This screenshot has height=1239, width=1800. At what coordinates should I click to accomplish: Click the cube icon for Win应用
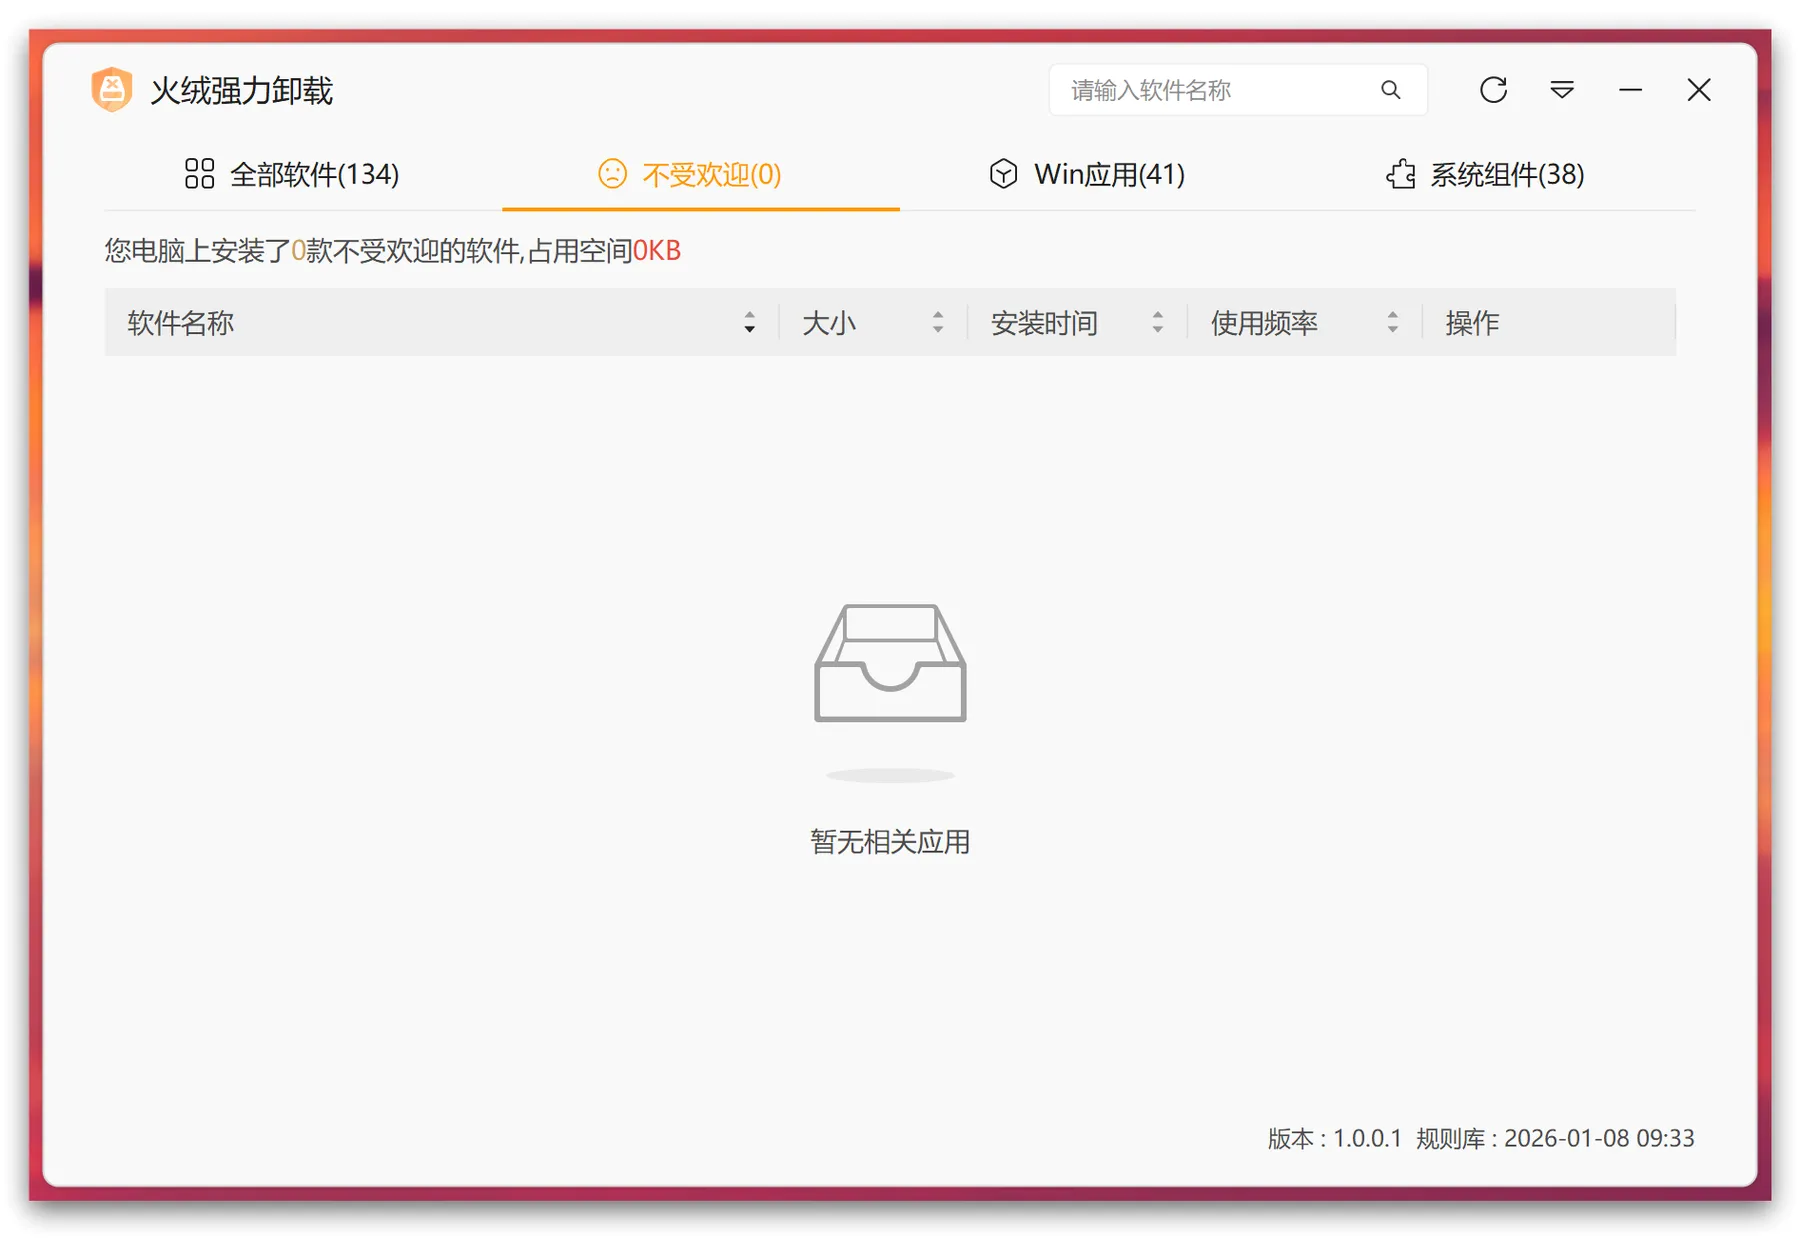click(1003, 174)
